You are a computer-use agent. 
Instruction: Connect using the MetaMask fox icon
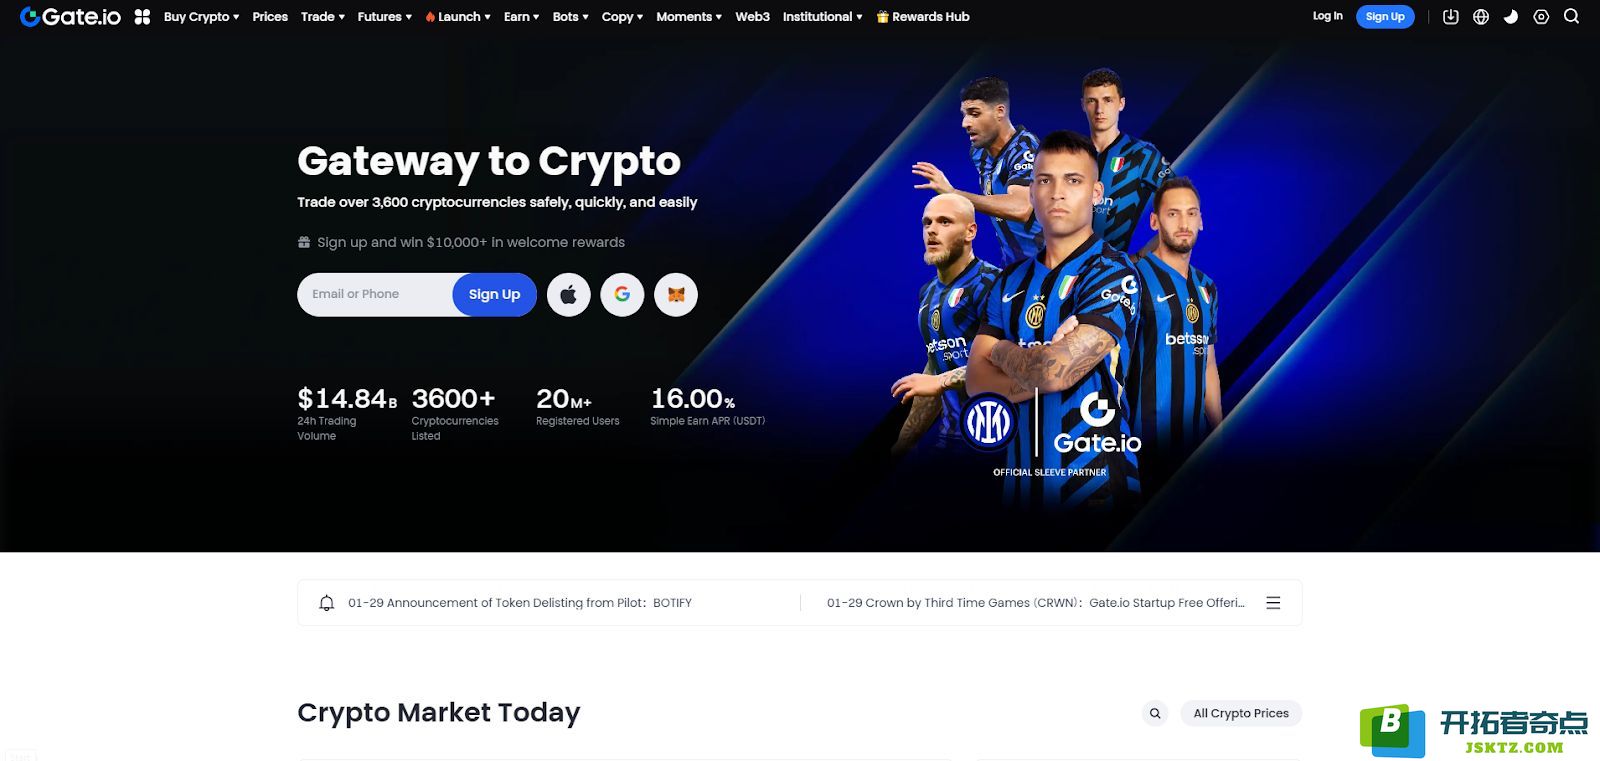[676, 295]
